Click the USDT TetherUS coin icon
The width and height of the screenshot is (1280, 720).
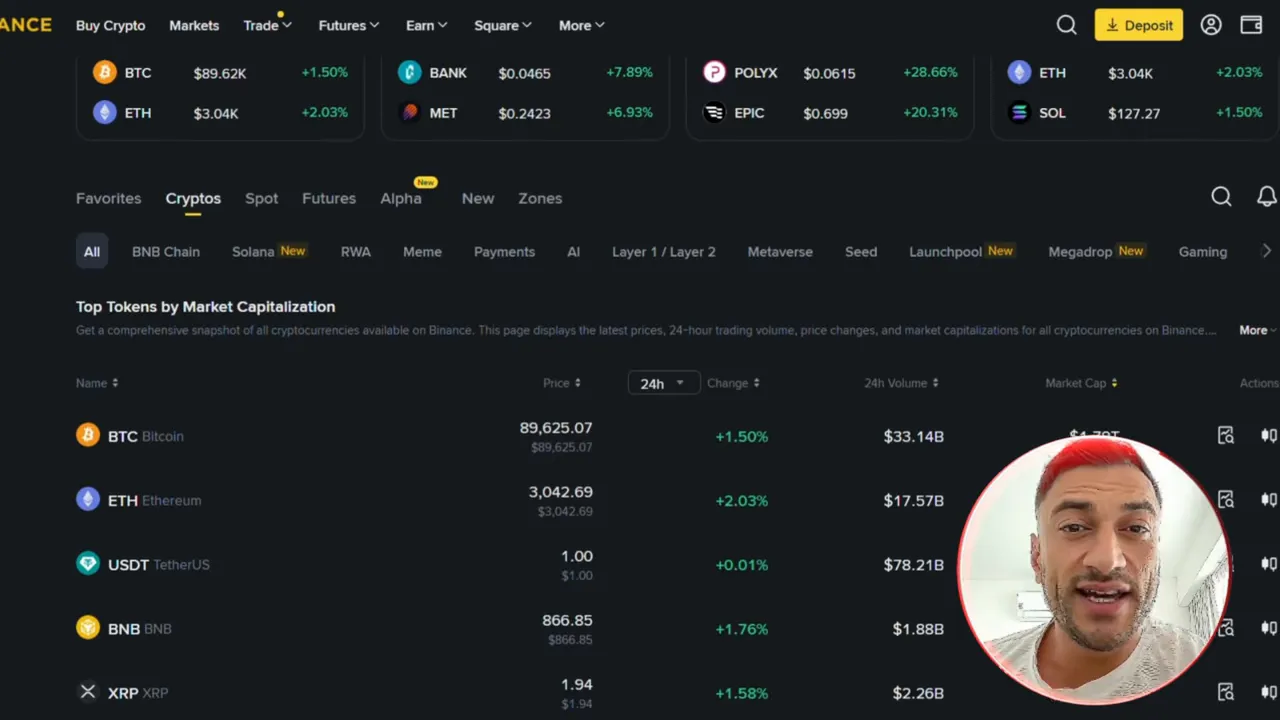pos(88,563)
